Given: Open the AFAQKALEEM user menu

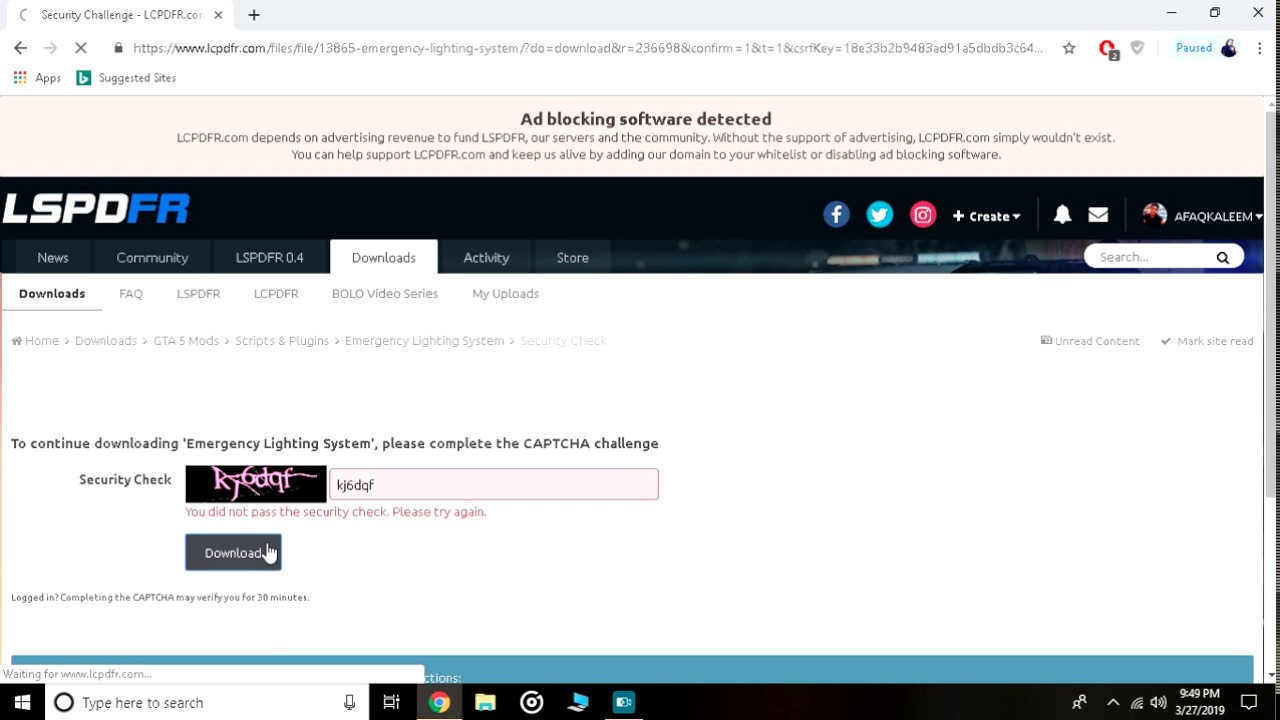Looking at the screenshot, I should [1202, 216].
